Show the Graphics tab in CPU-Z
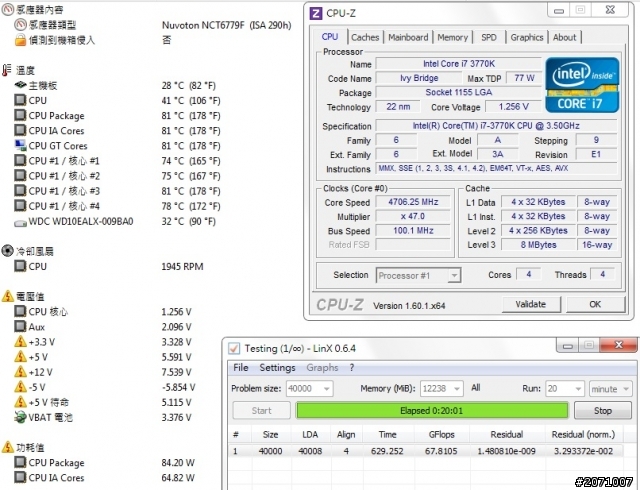Image resolution: width=640 pixels, height=490 pixels. (527, 37)
